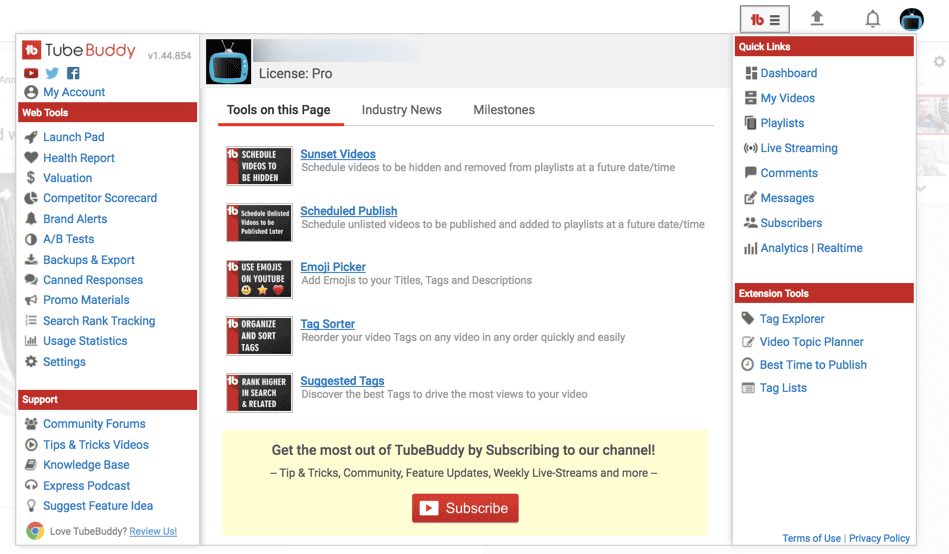Click the headphones icon for Express Podcast
Viewport: 949px width, 554px height.
(x=31, y=485)
